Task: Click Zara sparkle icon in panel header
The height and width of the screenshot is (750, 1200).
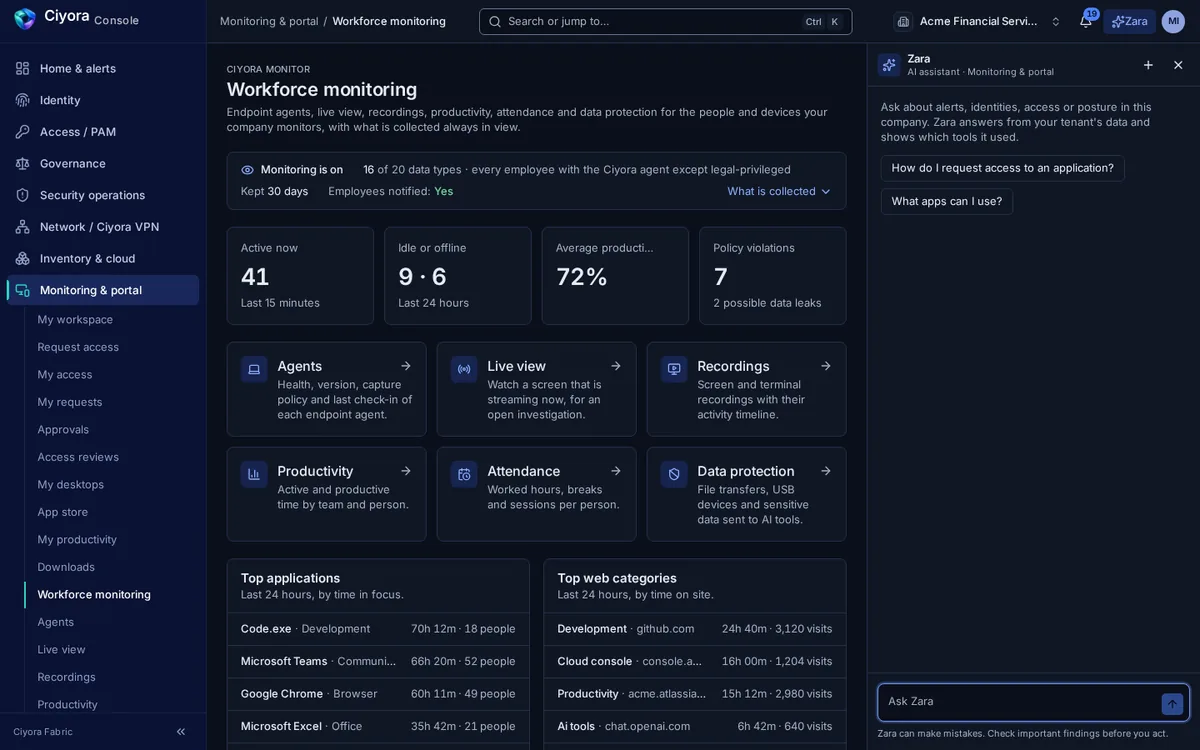Action: pyautogui.click(x=889, y=65)
